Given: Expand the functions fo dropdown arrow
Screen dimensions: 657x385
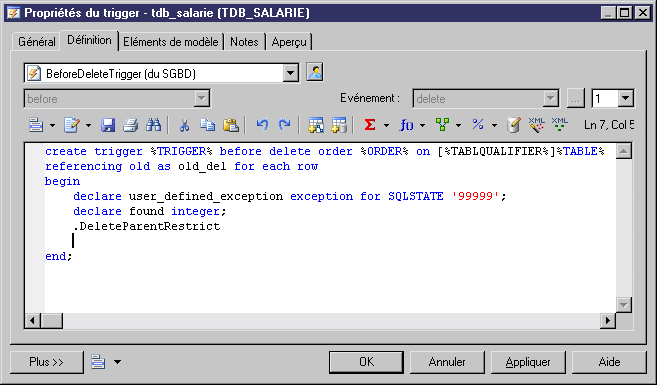Looking at the screenshot, I should click(x=422, y=125).
